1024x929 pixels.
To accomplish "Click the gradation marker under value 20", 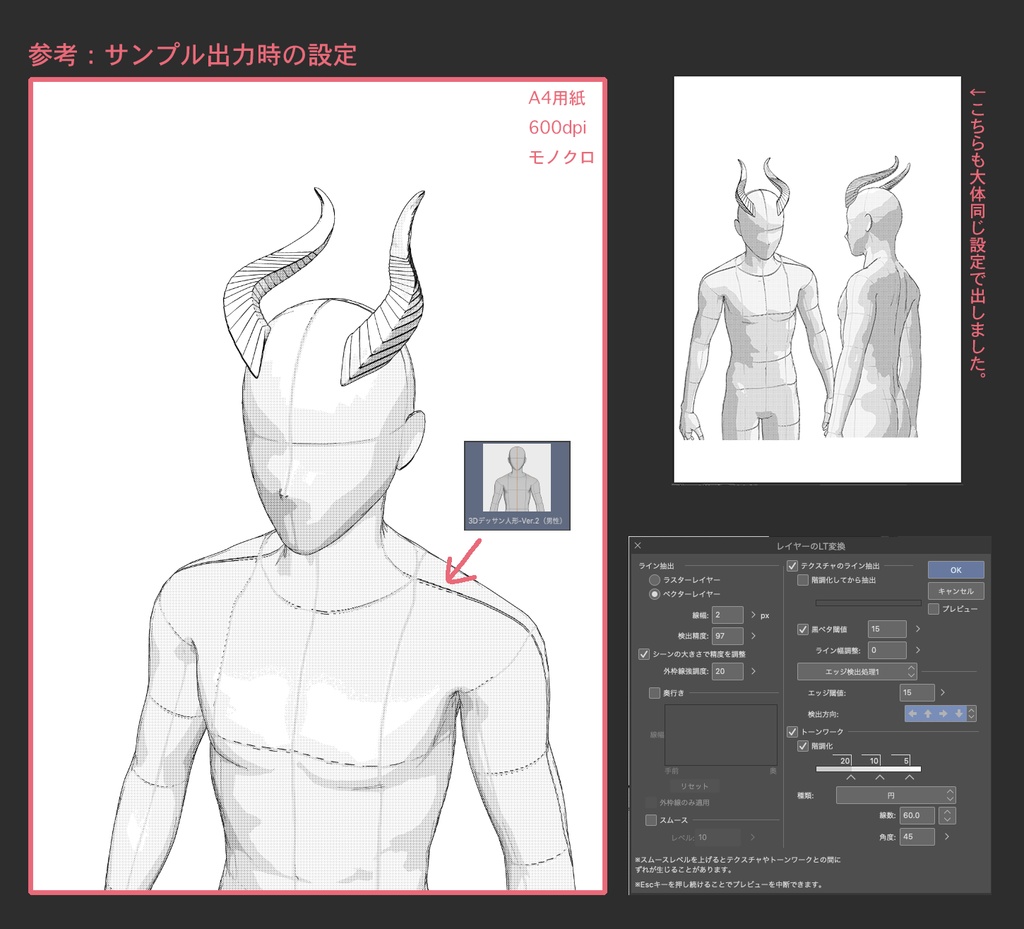I will [x=850, y=778].
